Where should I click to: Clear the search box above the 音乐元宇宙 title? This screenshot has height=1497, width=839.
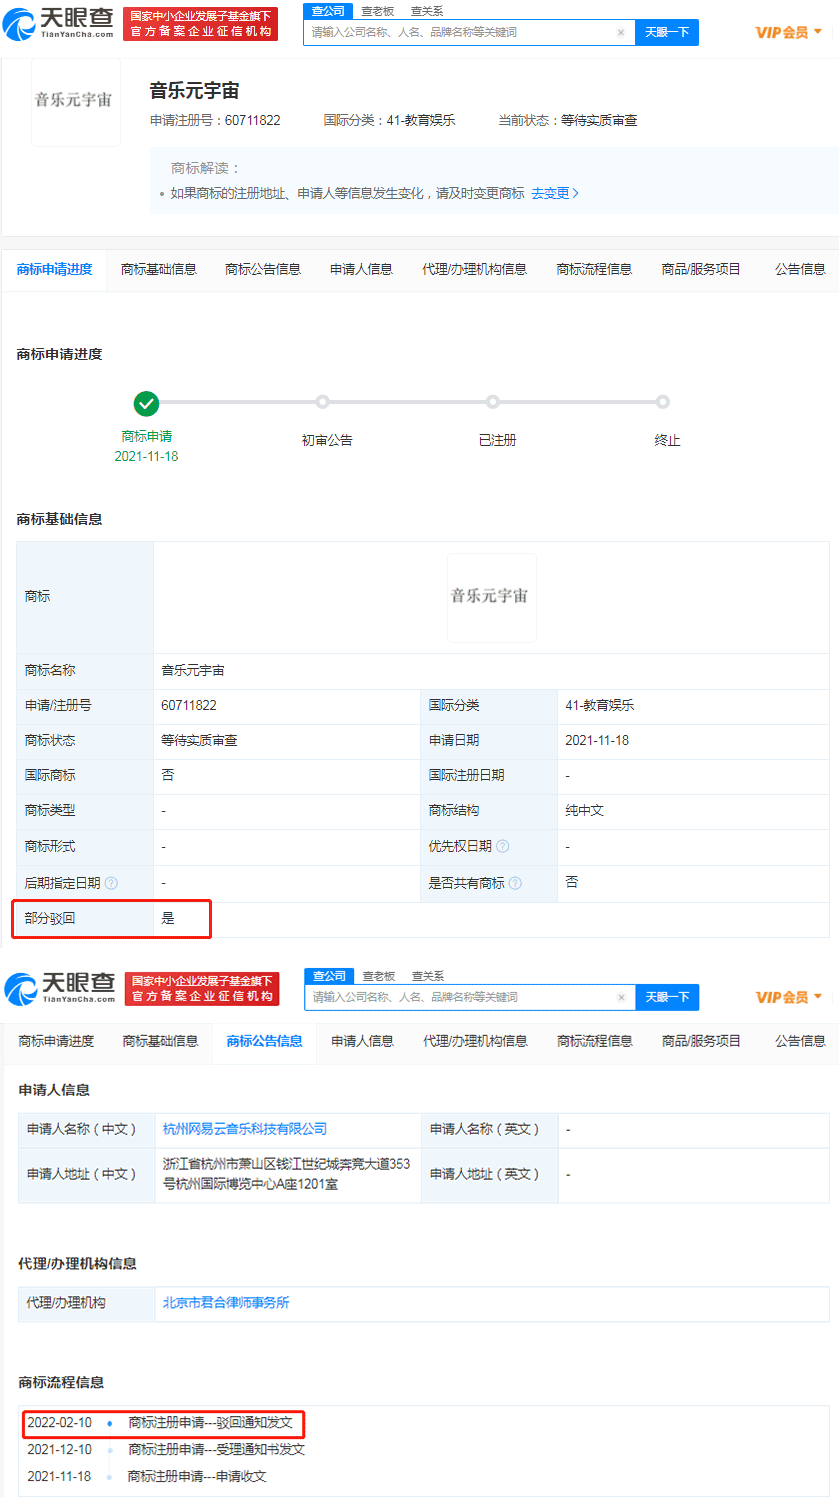pos(620,32)
